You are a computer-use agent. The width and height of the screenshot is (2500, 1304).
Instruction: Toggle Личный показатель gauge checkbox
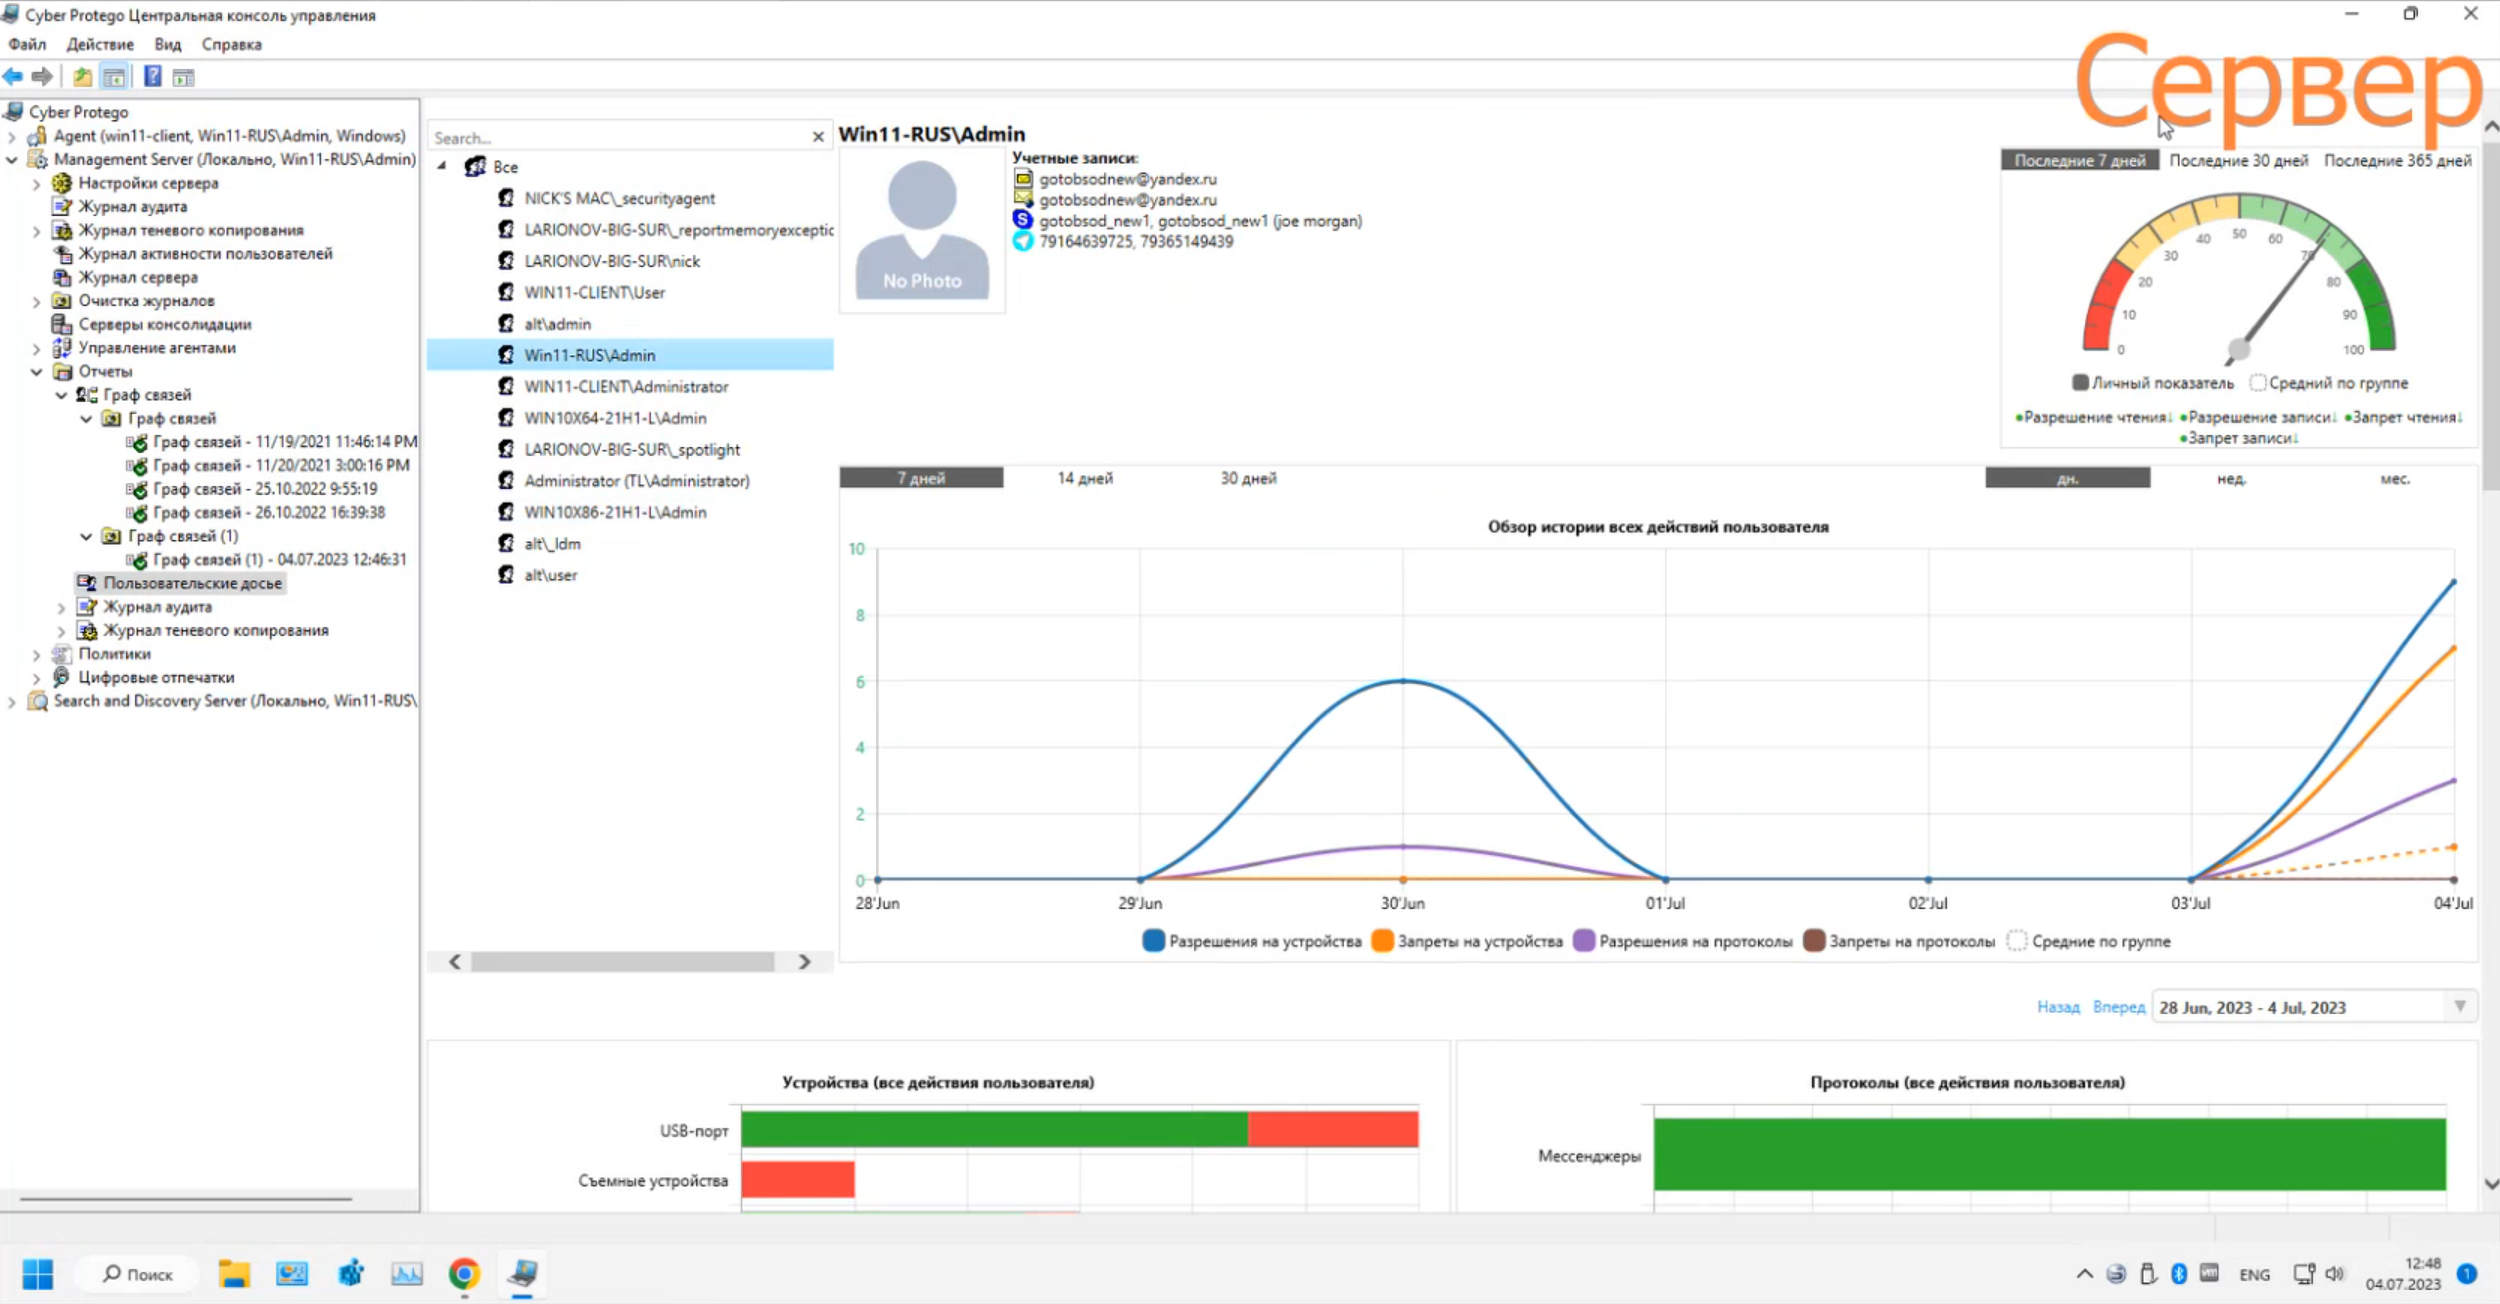tap(2080, 383)
